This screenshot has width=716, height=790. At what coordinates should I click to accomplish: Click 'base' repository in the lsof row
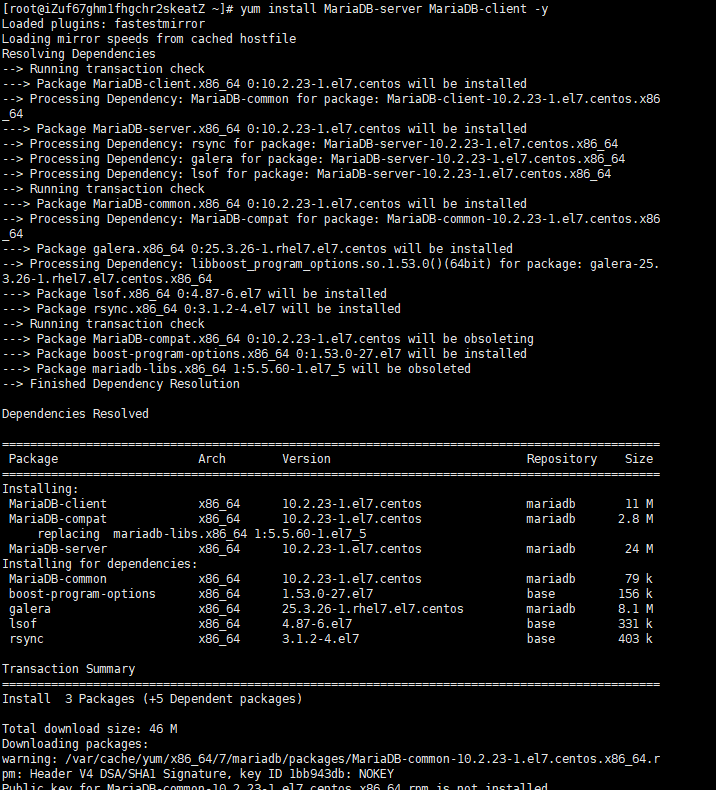pos(541,624)
